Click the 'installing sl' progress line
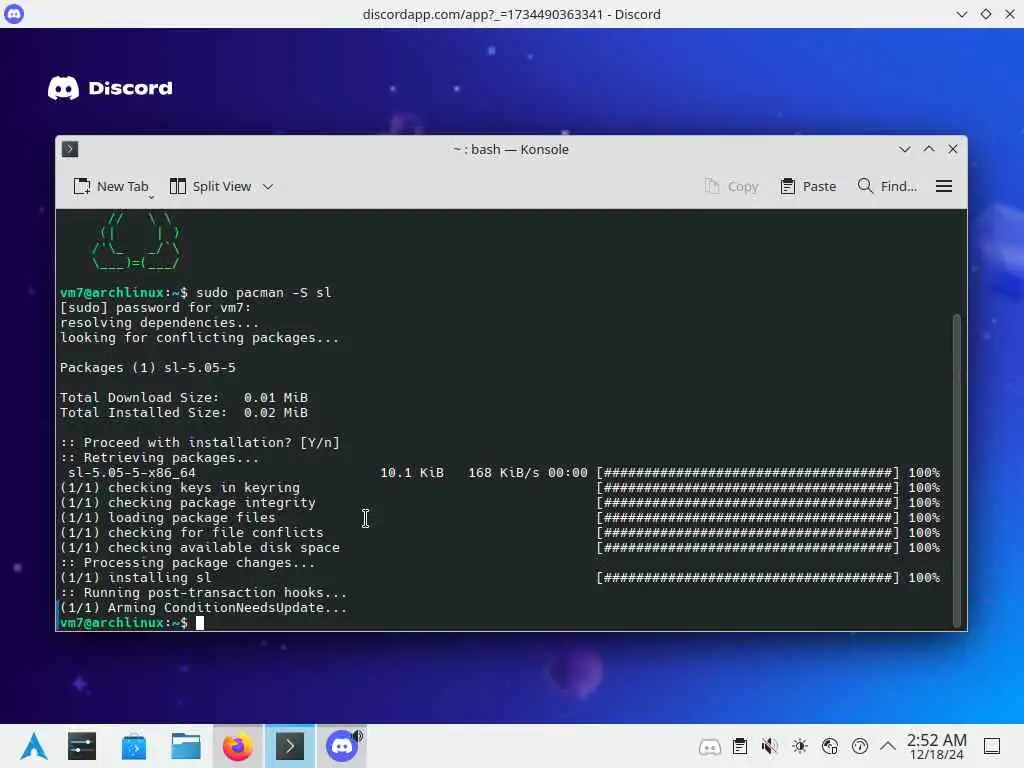1024x768 pixels. pyautogui.click(x=500, y=578)
